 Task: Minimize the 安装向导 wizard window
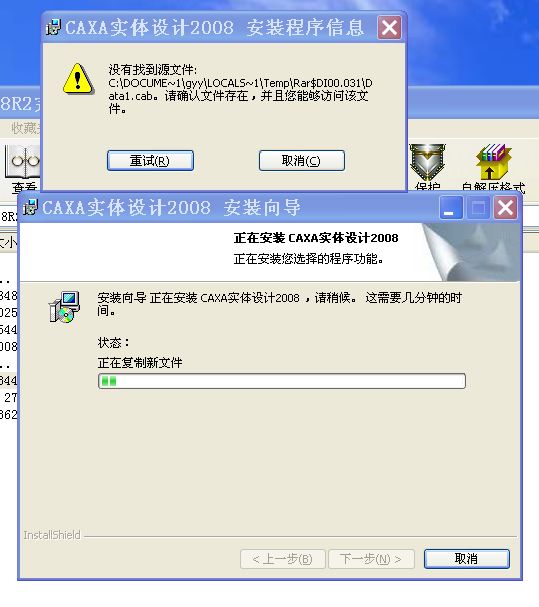451,208
